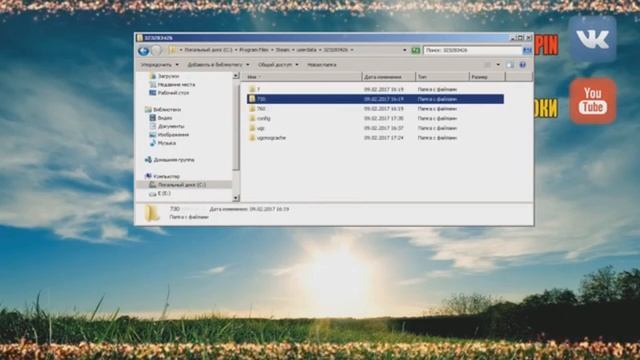The width and height of the screenshot is (640, 360).
Task: Click the navigation pane scrollbar down arrow
Action: [236, 198]
